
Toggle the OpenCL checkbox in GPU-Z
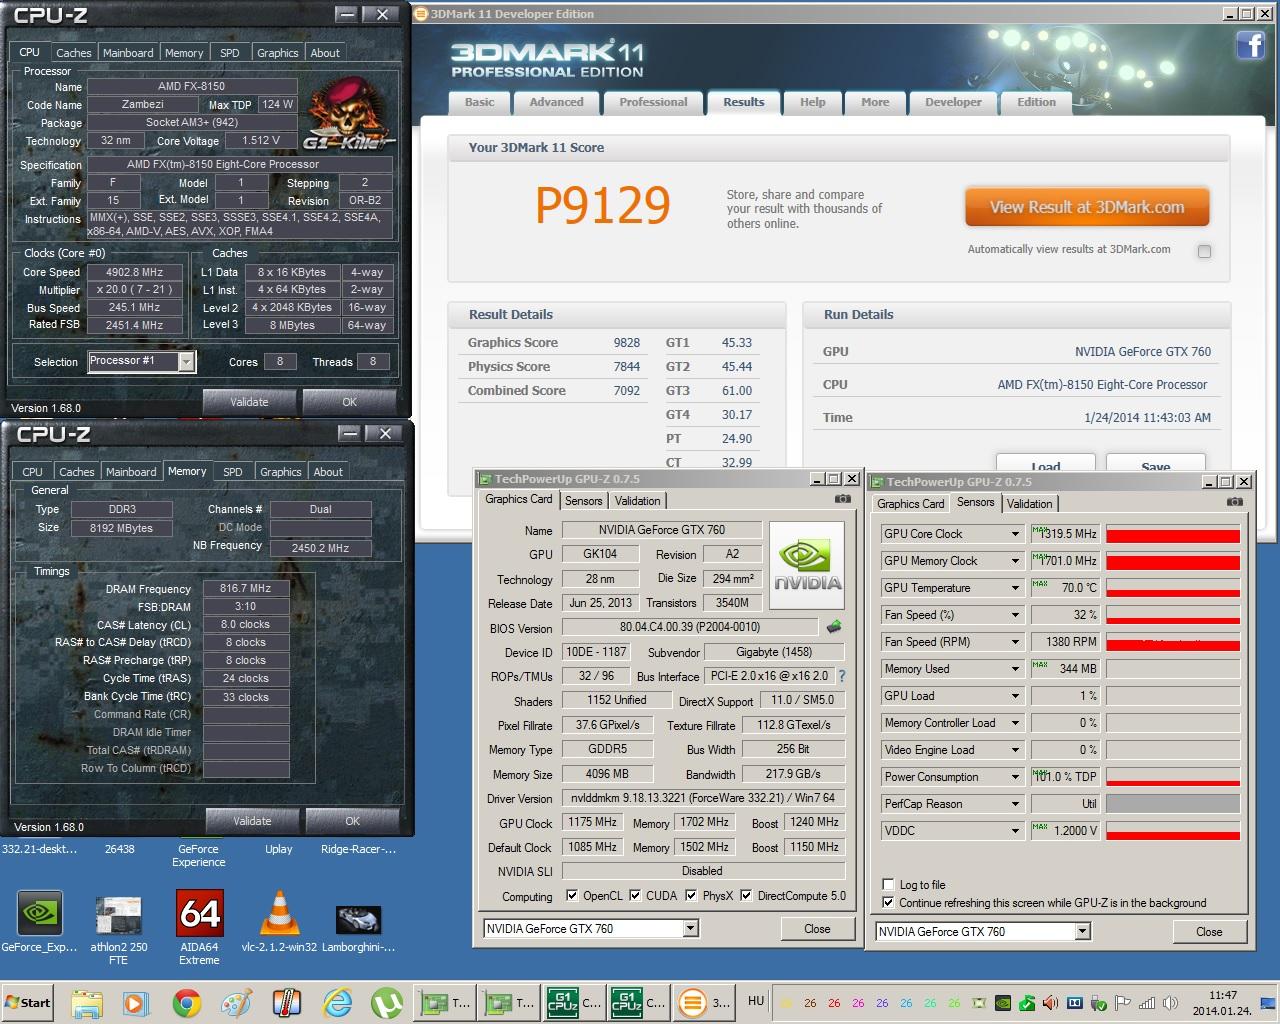point(571,895)
